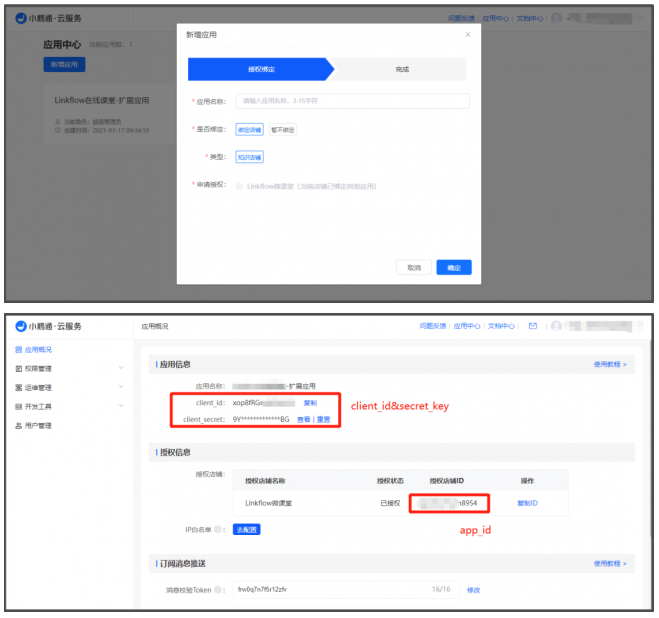659x618 pixels.
Task: Click the 权限管理 sidebar icon
Action: pos(18,368)
